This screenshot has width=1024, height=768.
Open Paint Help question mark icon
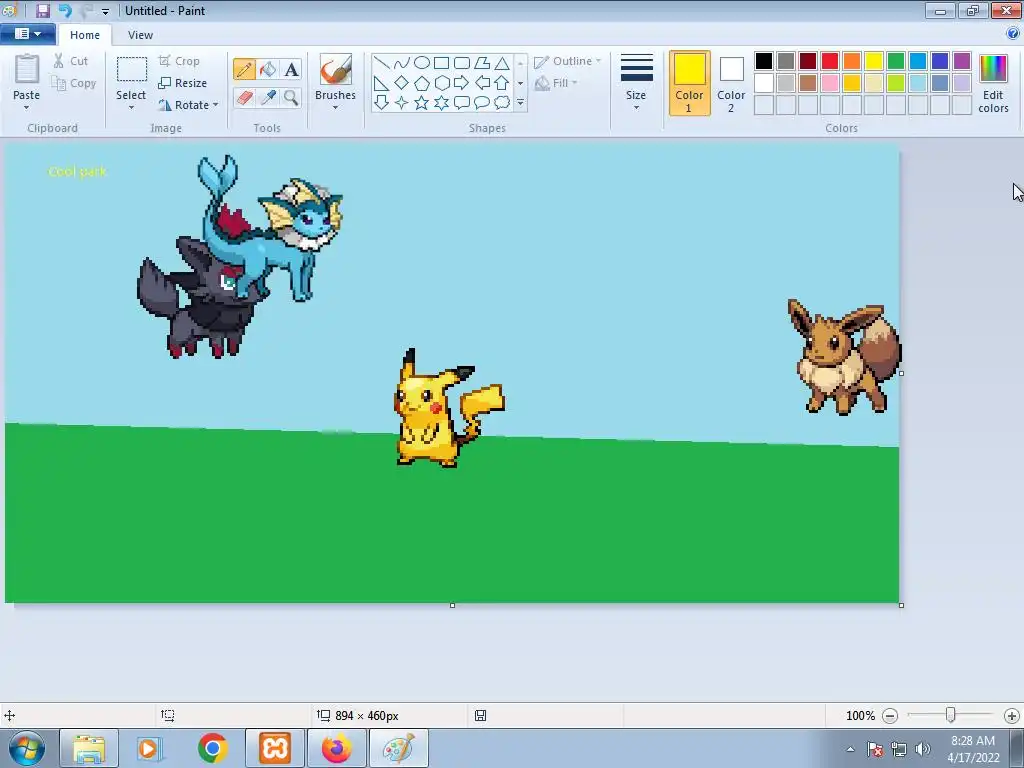tap(1013, 34)
